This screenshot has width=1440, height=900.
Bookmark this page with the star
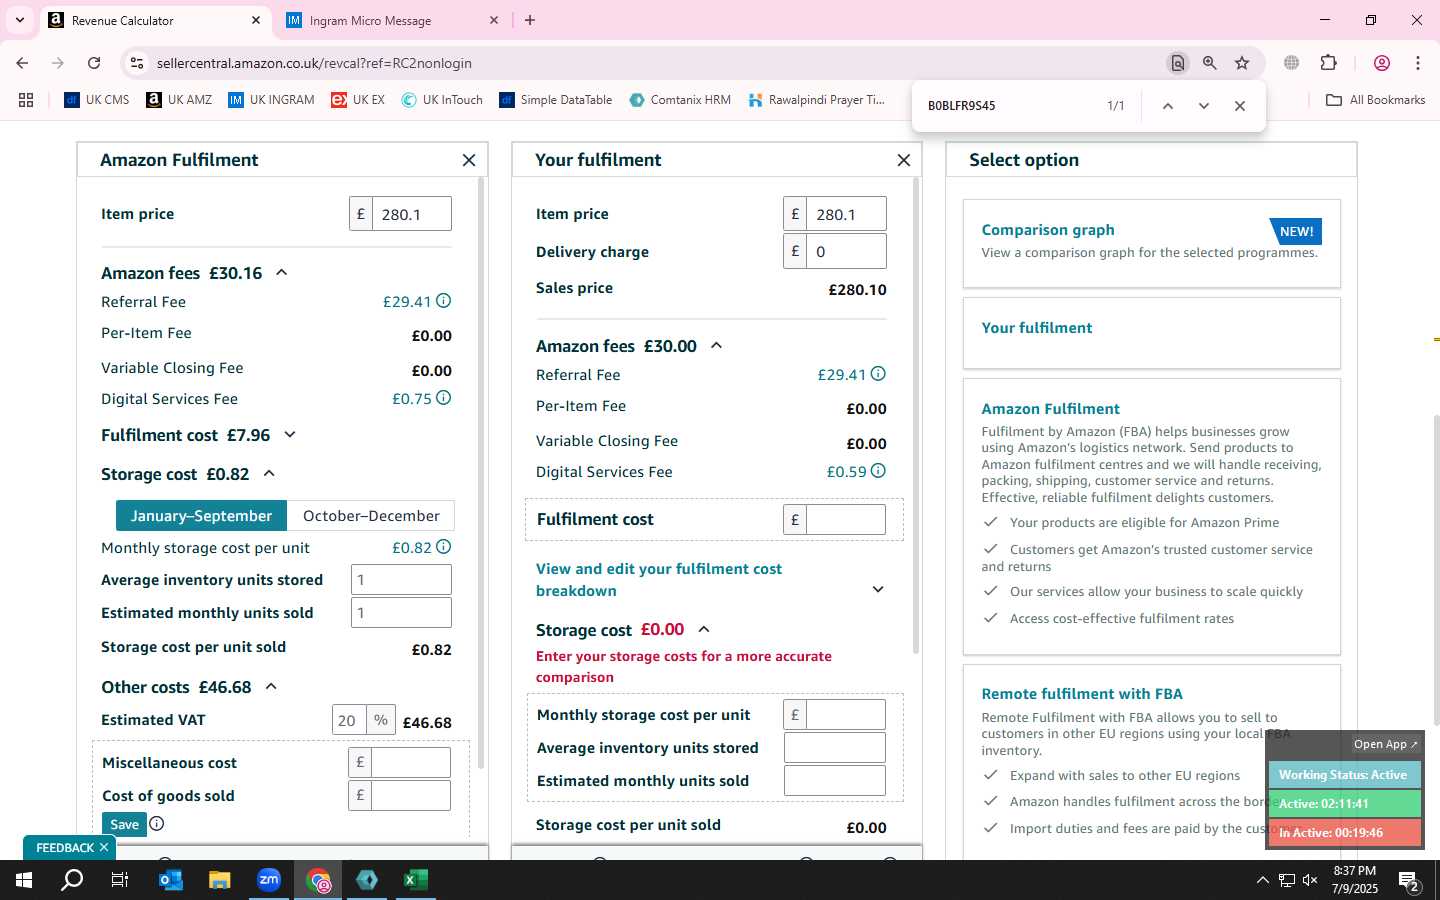(x=1242, y=63)
